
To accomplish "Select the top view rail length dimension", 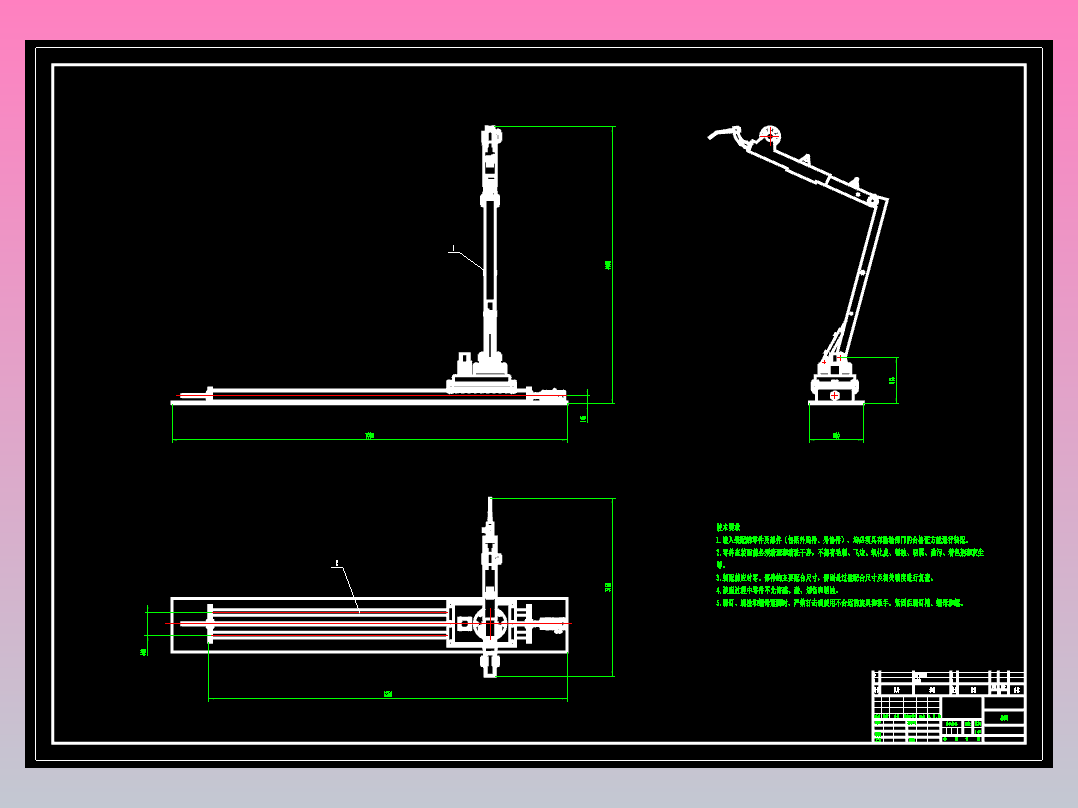I will [x=388, y=695].
